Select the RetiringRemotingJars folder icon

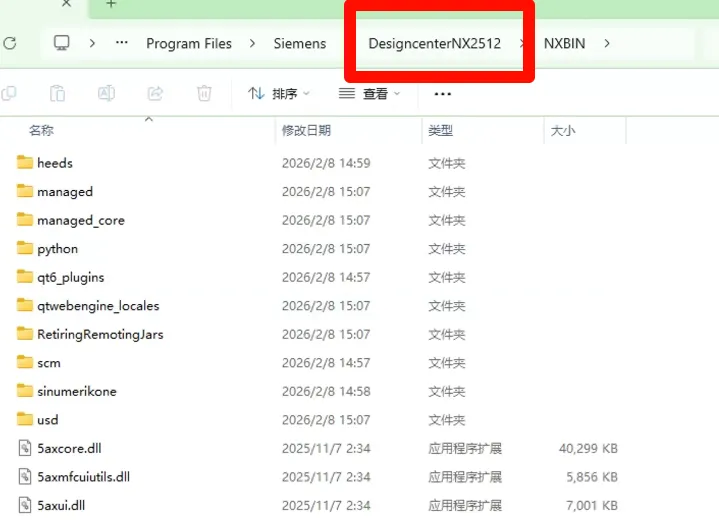[x=25, y=334]
